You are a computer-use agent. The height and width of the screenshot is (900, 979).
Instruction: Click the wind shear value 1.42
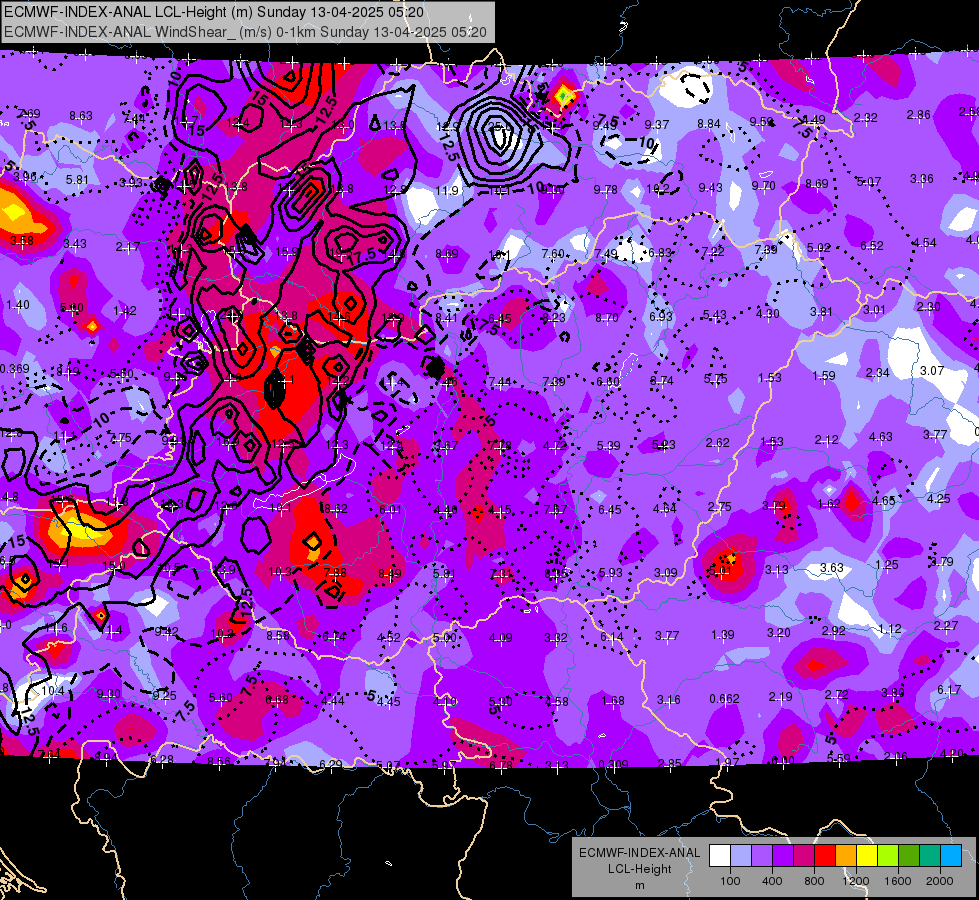[125, 310]
